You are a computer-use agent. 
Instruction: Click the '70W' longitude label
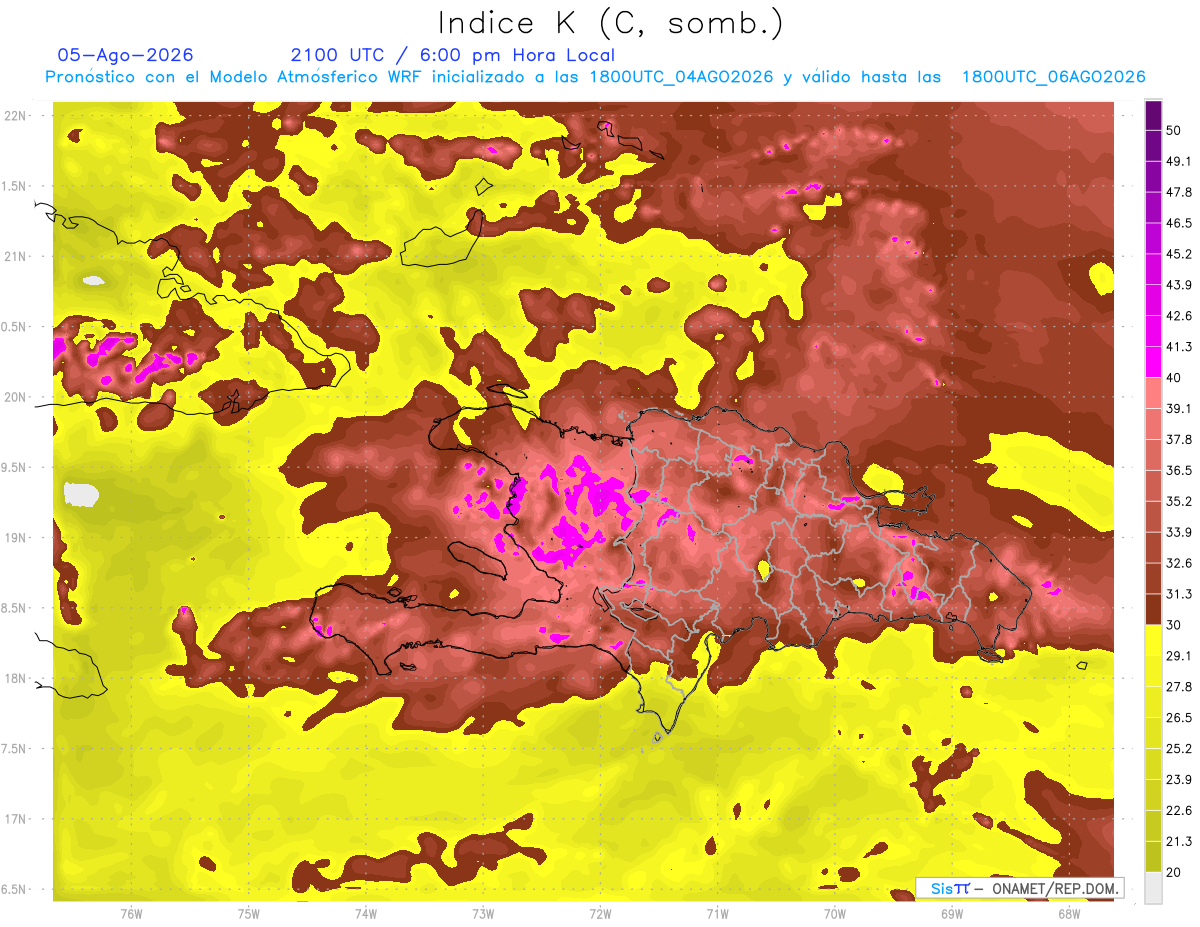835,914
